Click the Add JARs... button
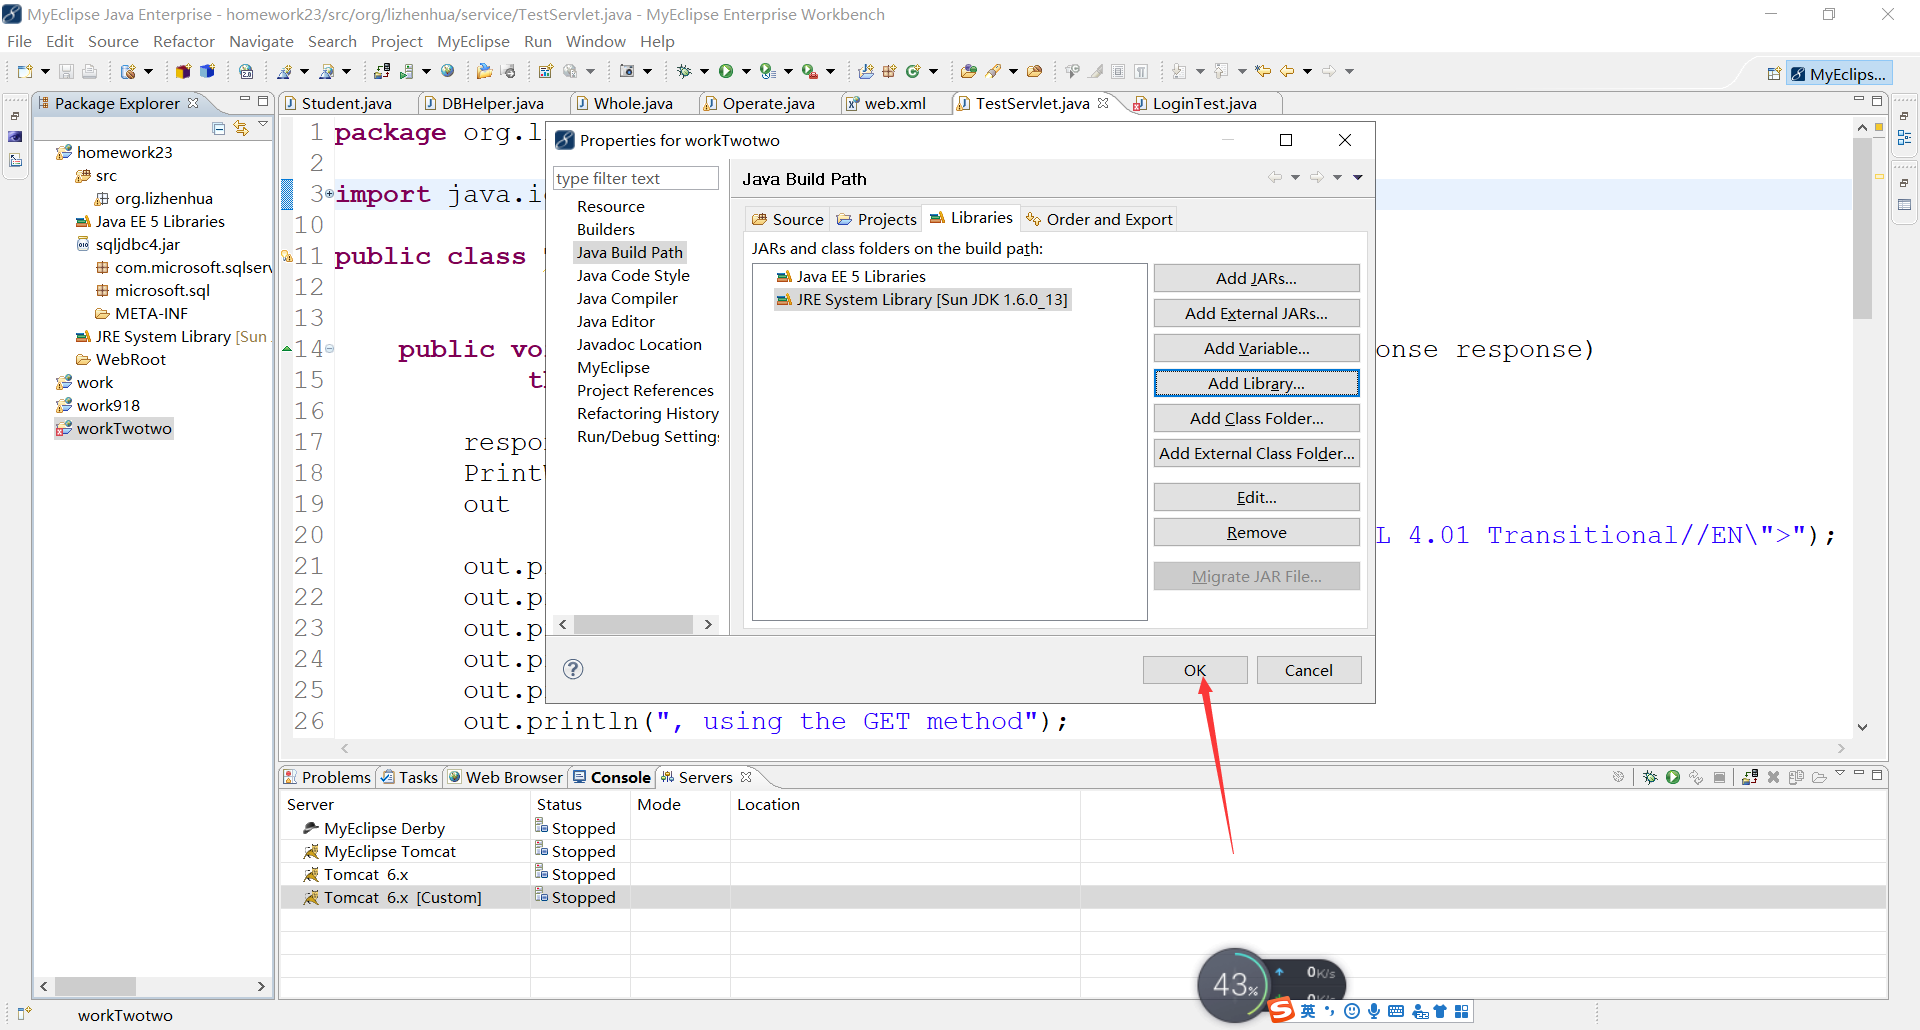 (x=1256, y=278)
